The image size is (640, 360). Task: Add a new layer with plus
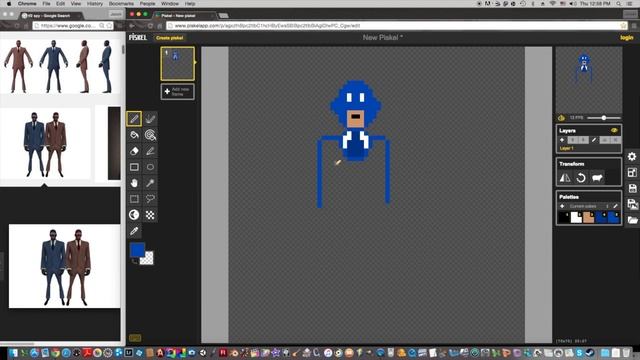click(562, 140)
